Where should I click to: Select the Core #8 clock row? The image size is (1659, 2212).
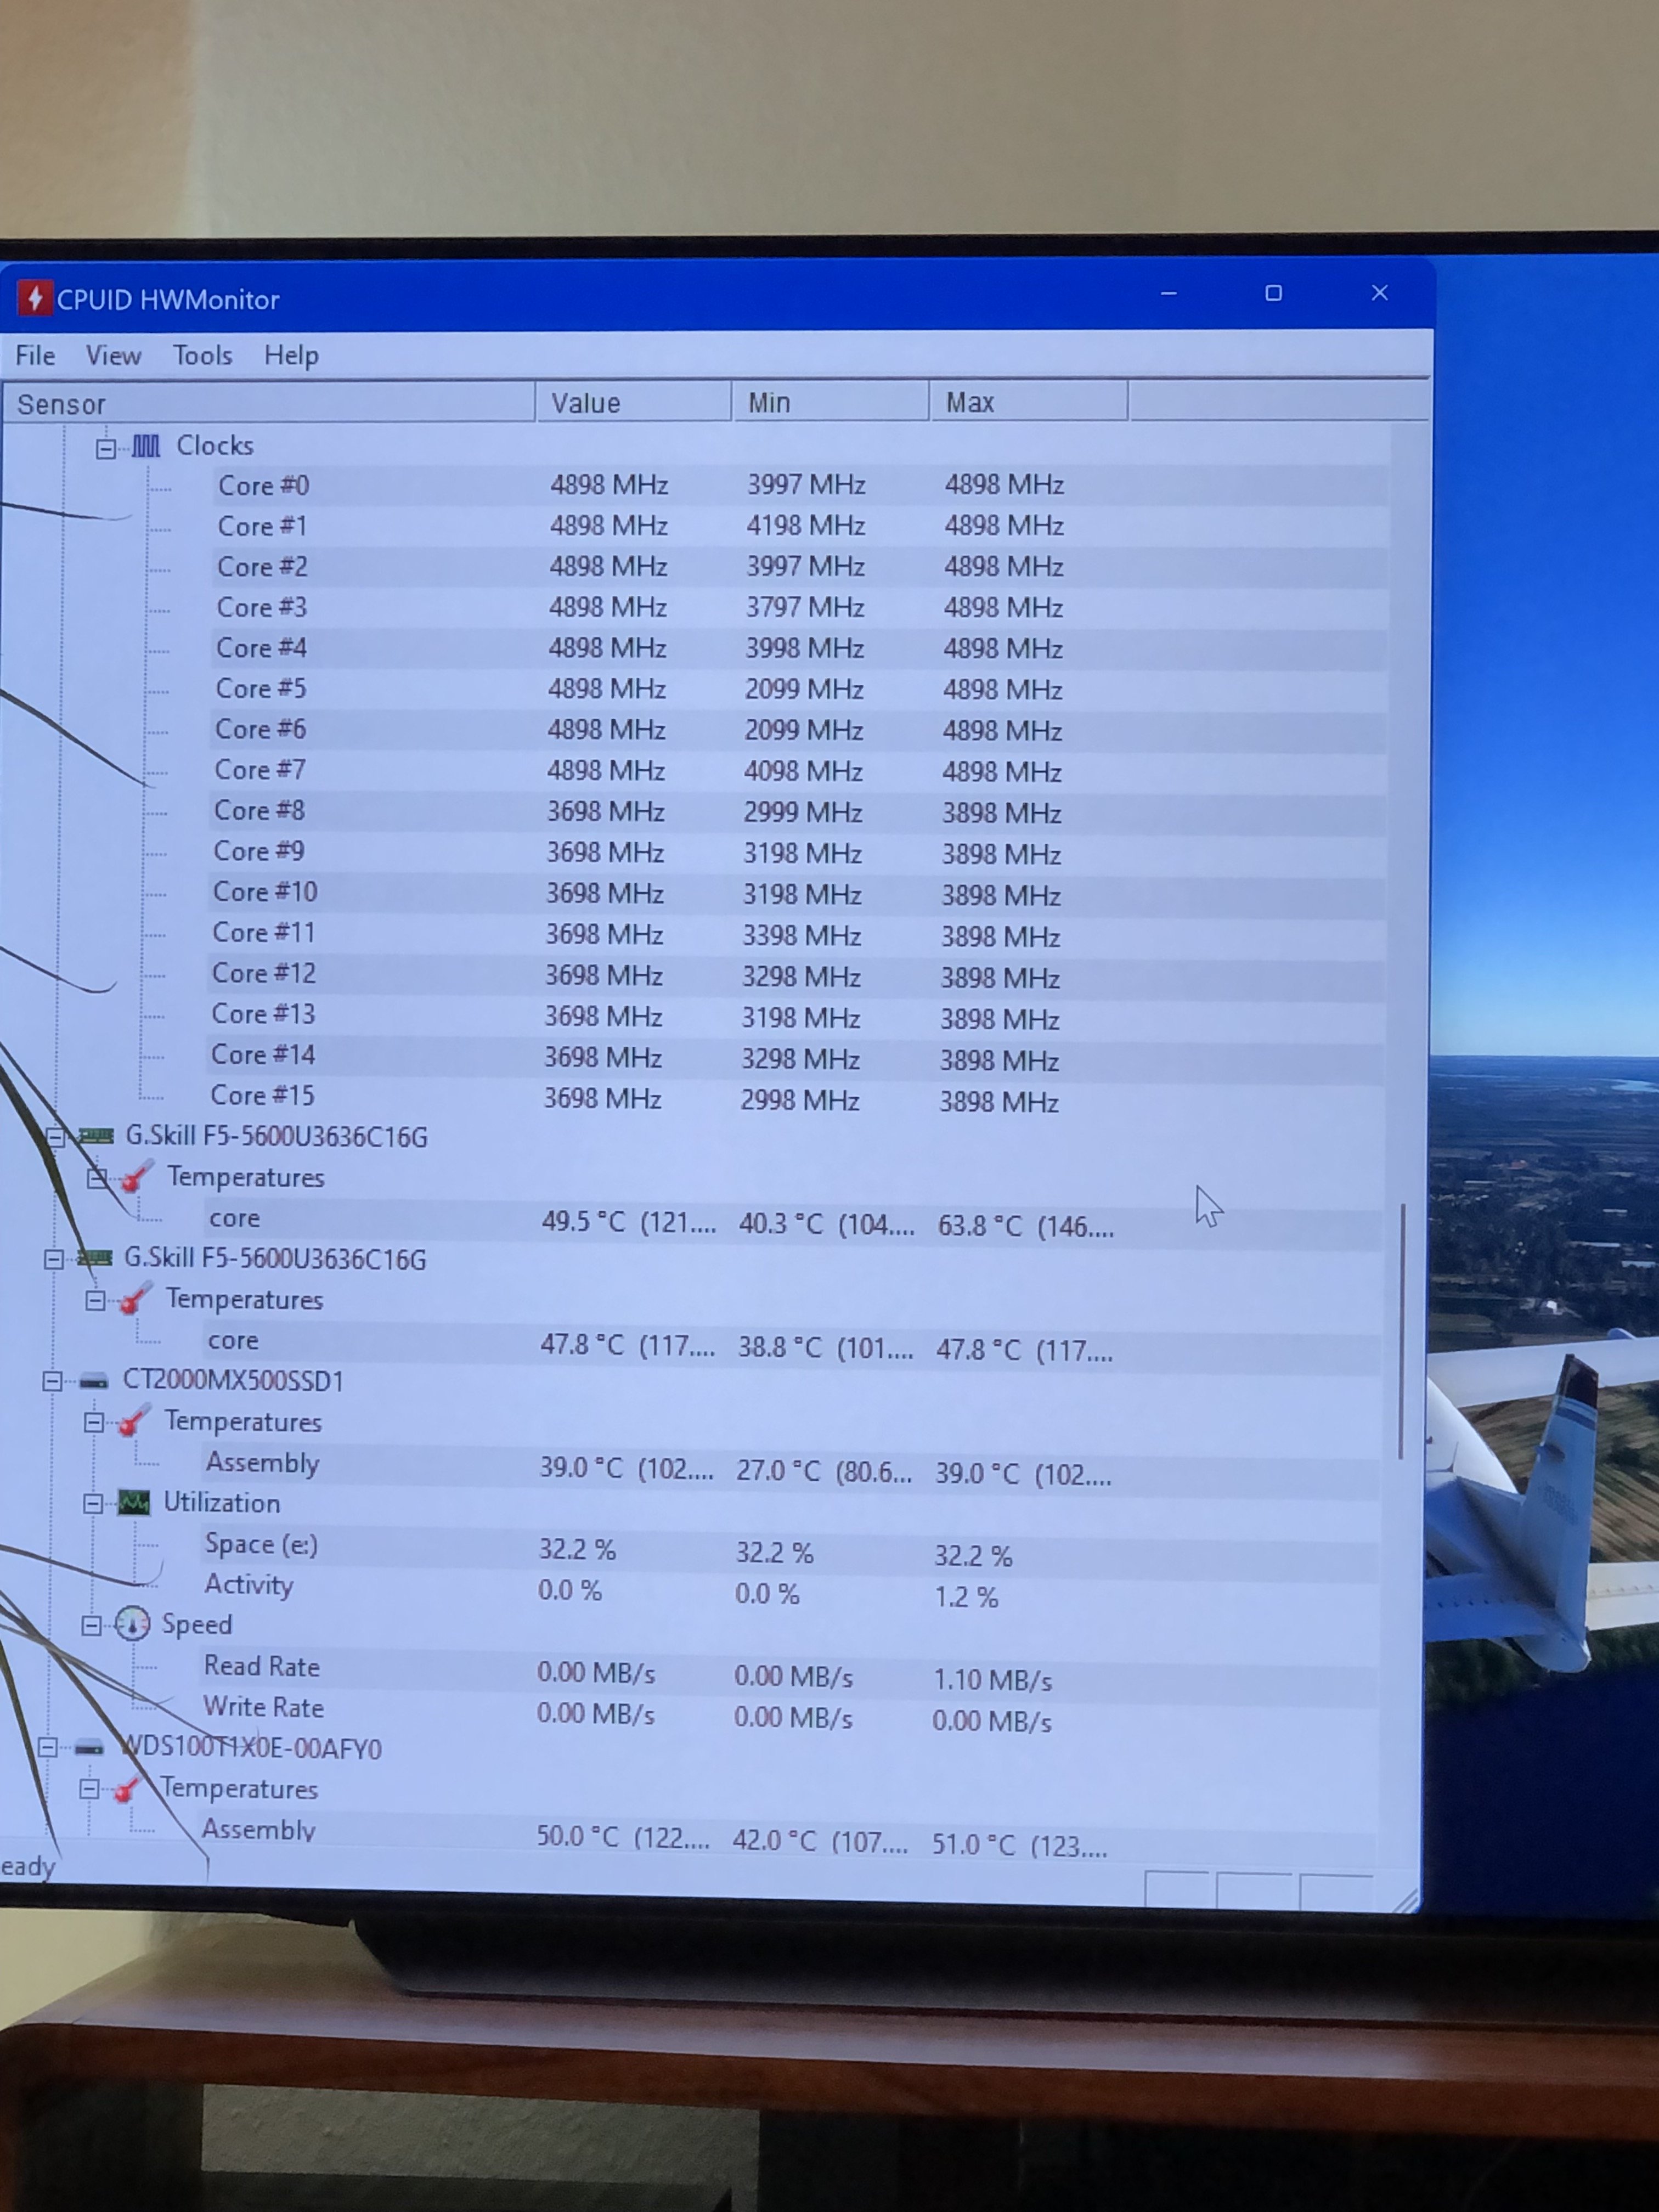tap(260, 811)
